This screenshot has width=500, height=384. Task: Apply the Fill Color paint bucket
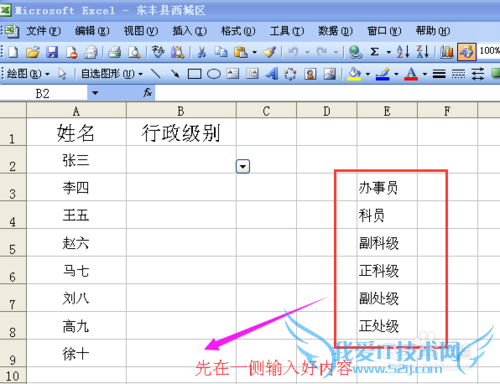click(354, 74)
